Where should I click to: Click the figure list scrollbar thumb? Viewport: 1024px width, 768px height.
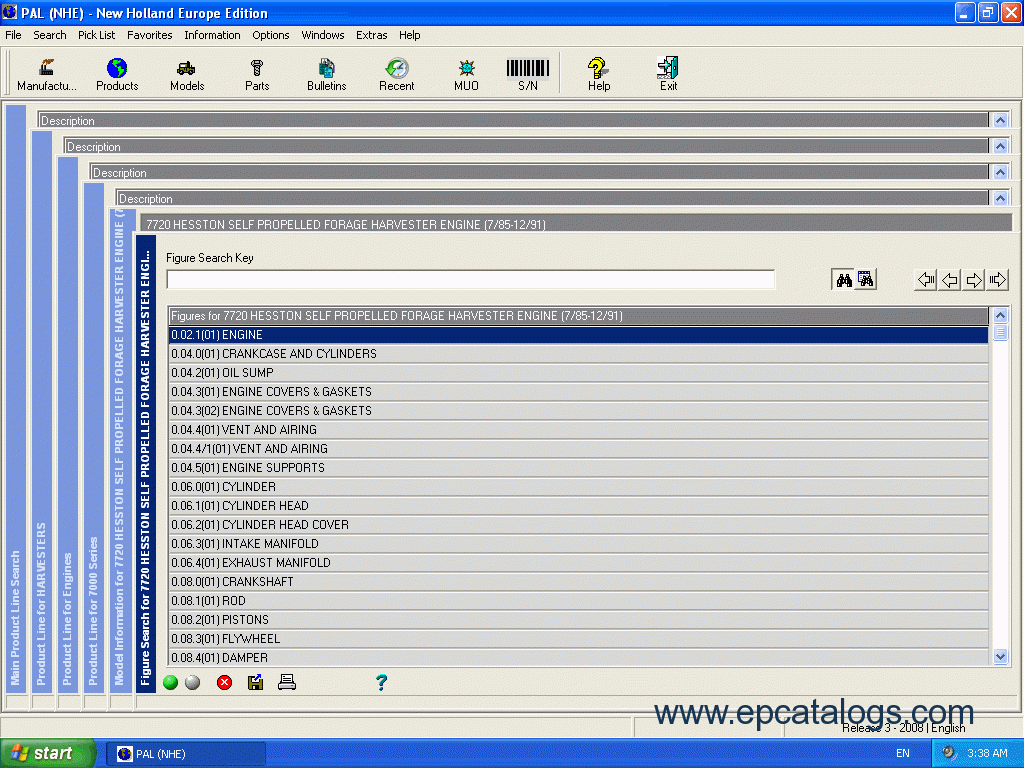click(x=1000, y=332)
